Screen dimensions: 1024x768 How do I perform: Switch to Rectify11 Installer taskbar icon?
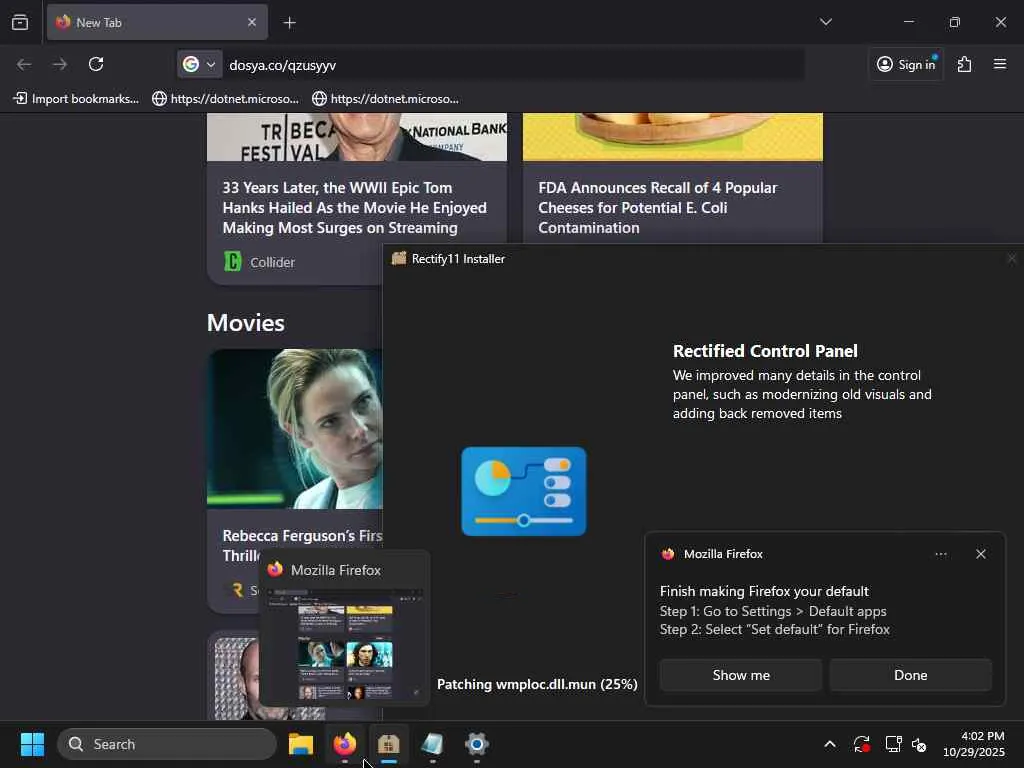coord(389,744)
